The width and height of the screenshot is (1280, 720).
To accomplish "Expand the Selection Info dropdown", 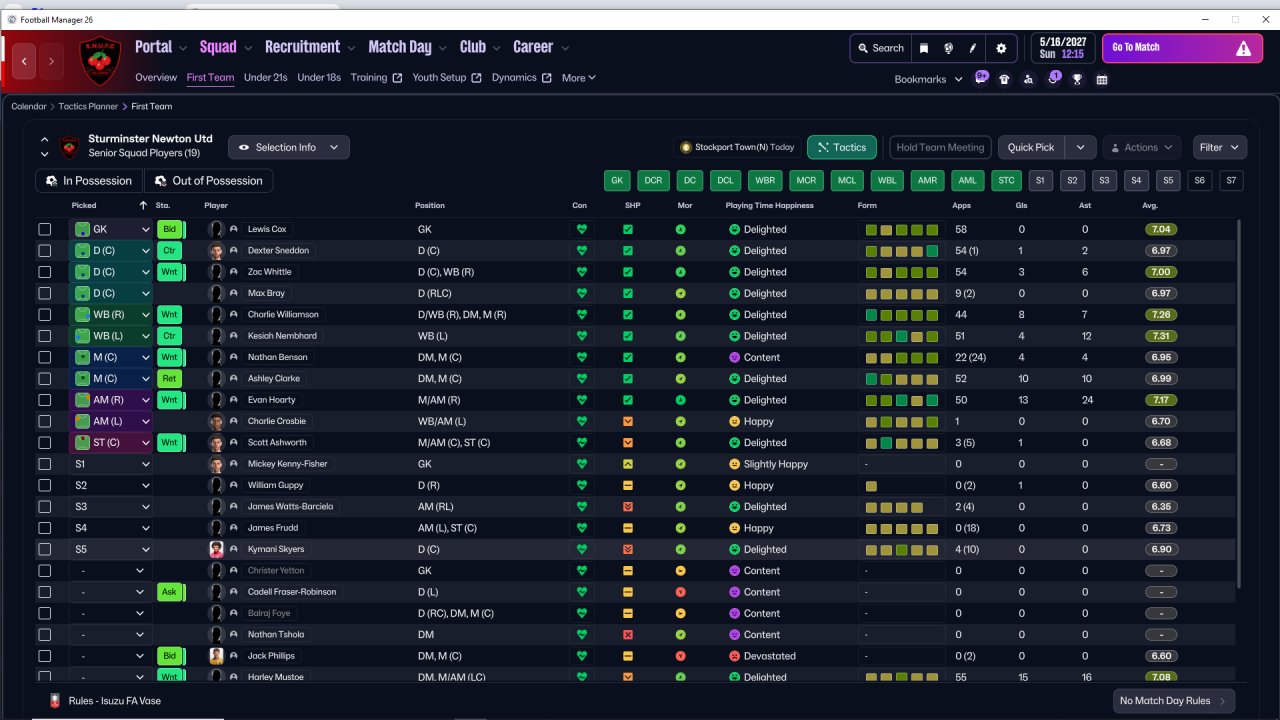I will [289, 147].
